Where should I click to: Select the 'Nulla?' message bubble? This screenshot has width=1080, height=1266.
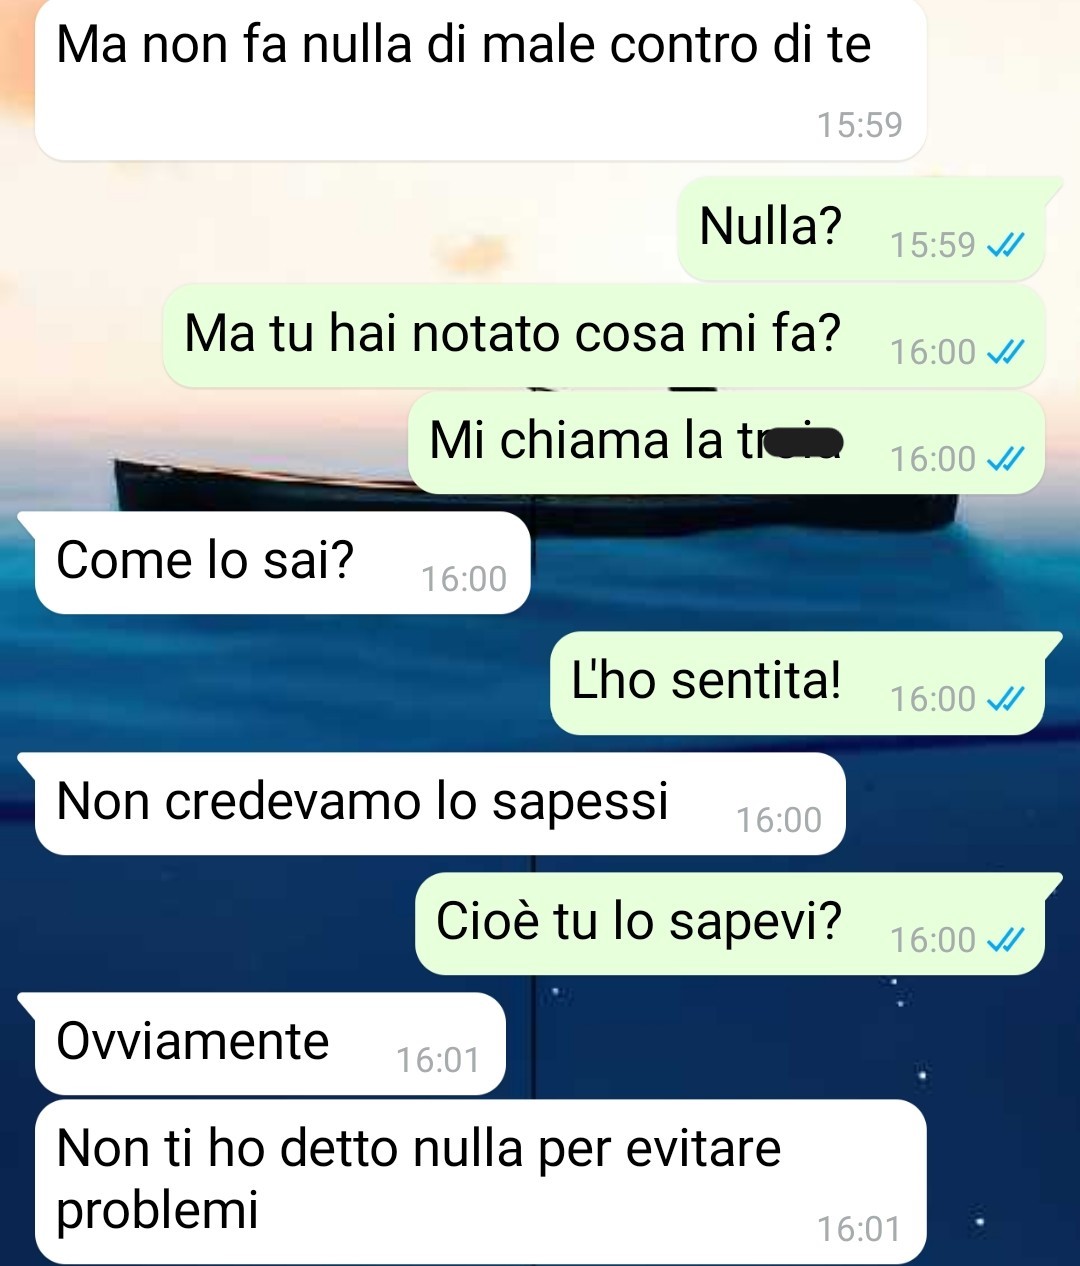[862, 228]
